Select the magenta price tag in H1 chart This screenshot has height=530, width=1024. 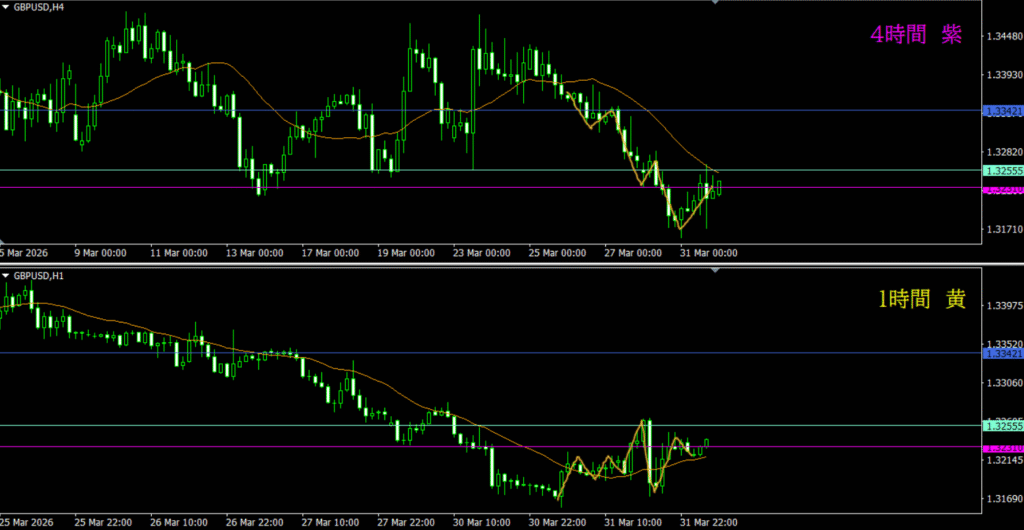coord(1002,448)
